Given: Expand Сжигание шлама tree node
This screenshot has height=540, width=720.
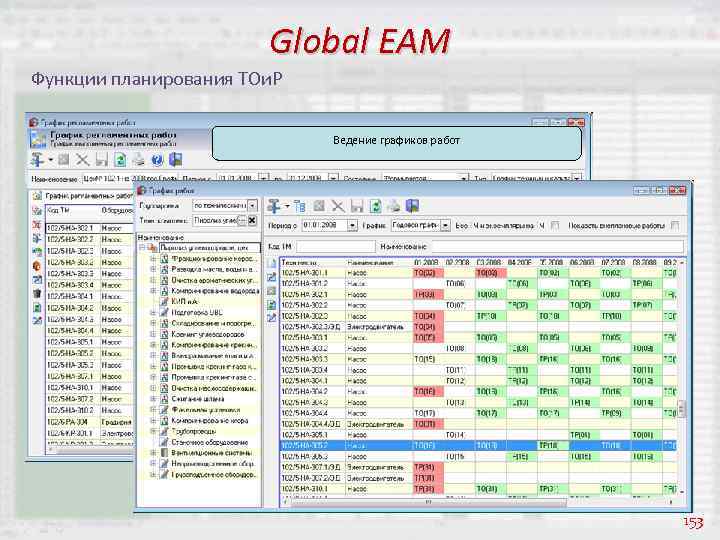Looking at the screenshot, I should point(153,399).
